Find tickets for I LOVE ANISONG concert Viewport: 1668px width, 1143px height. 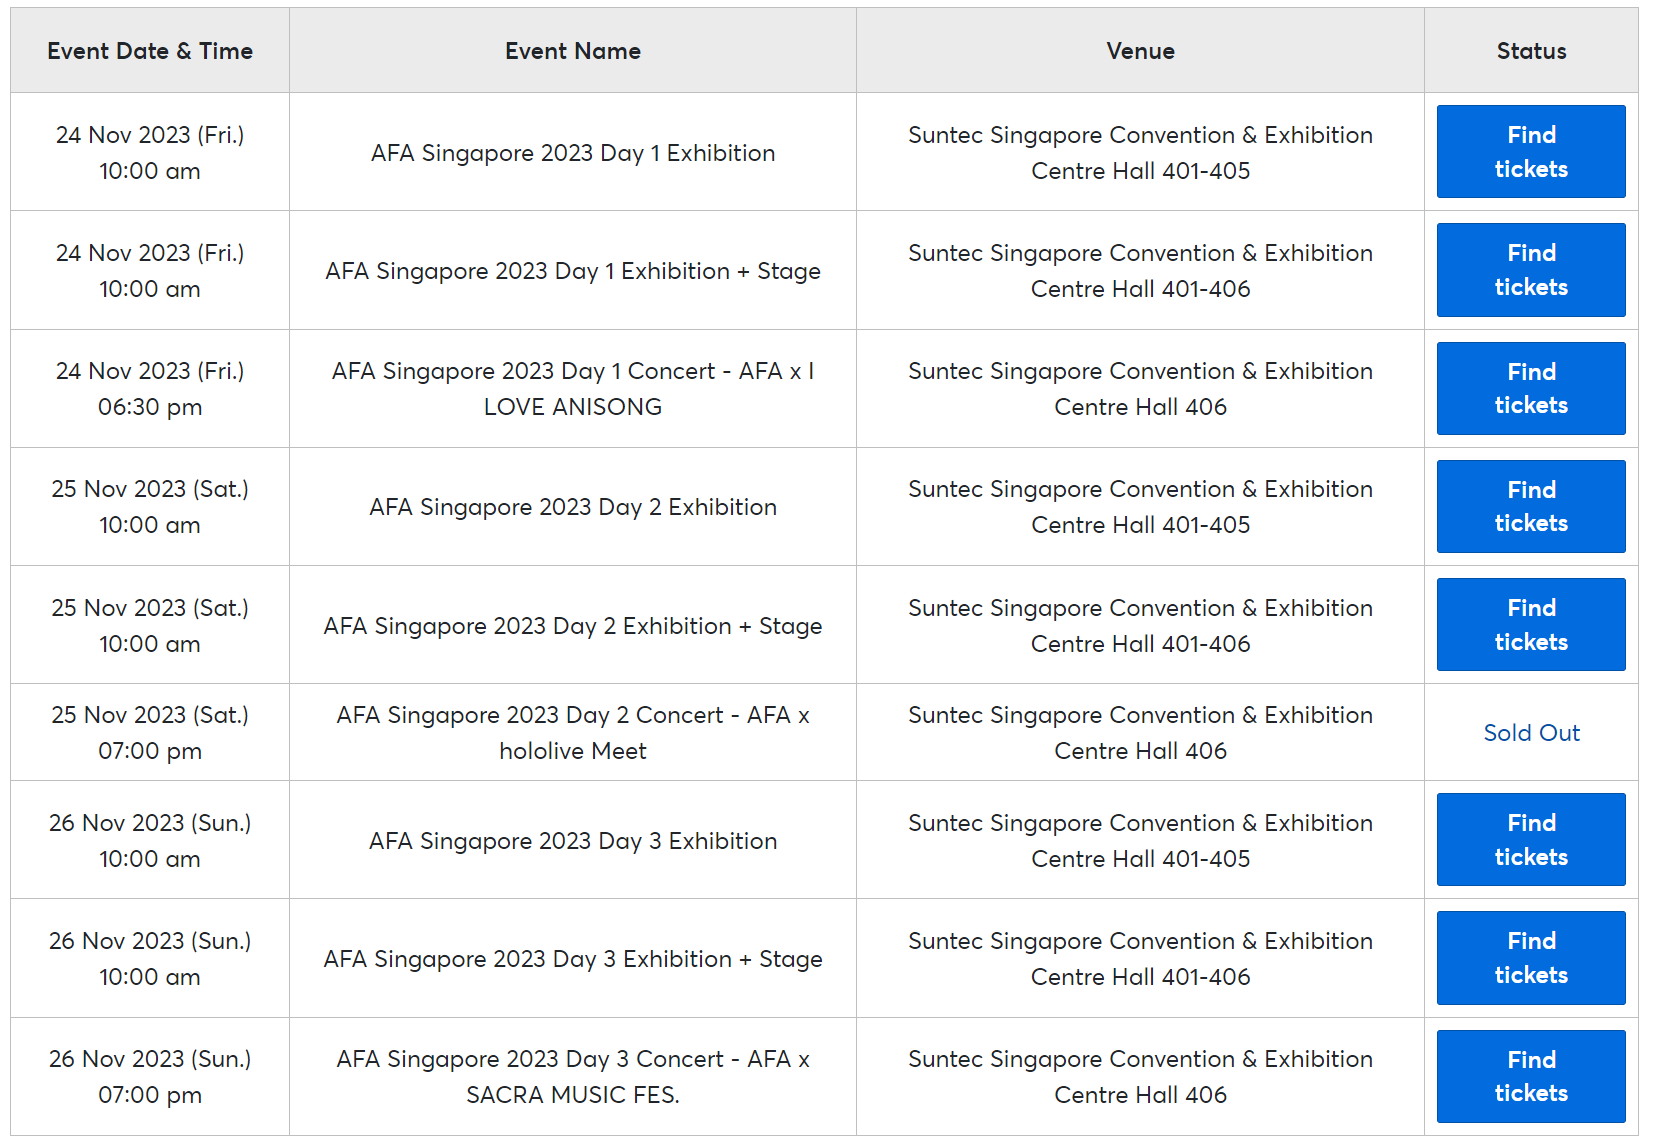pos(1530,388)
